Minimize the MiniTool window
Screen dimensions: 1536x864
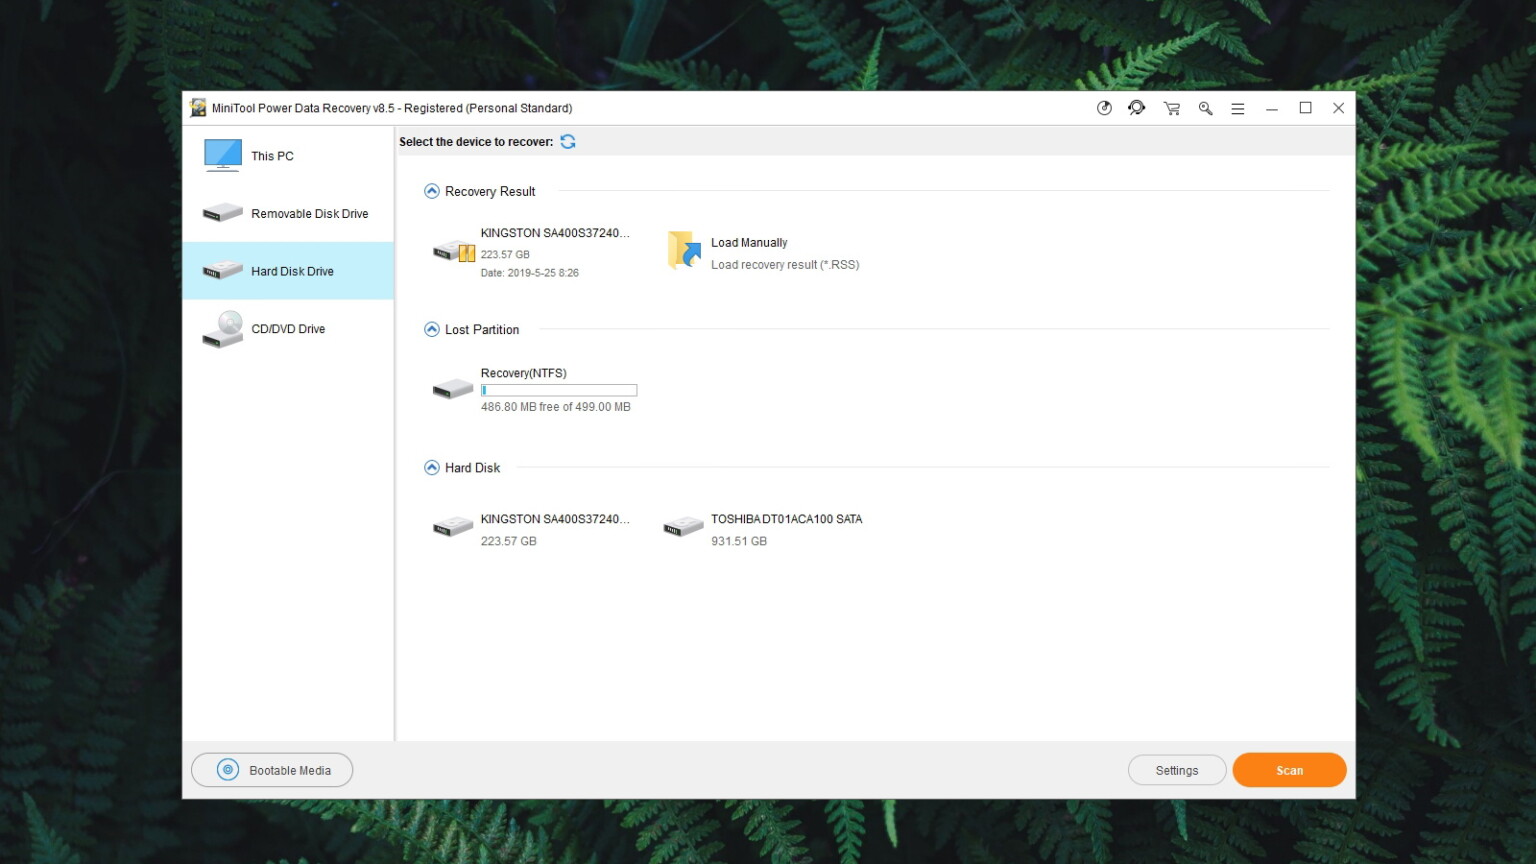coord(1272,108)
